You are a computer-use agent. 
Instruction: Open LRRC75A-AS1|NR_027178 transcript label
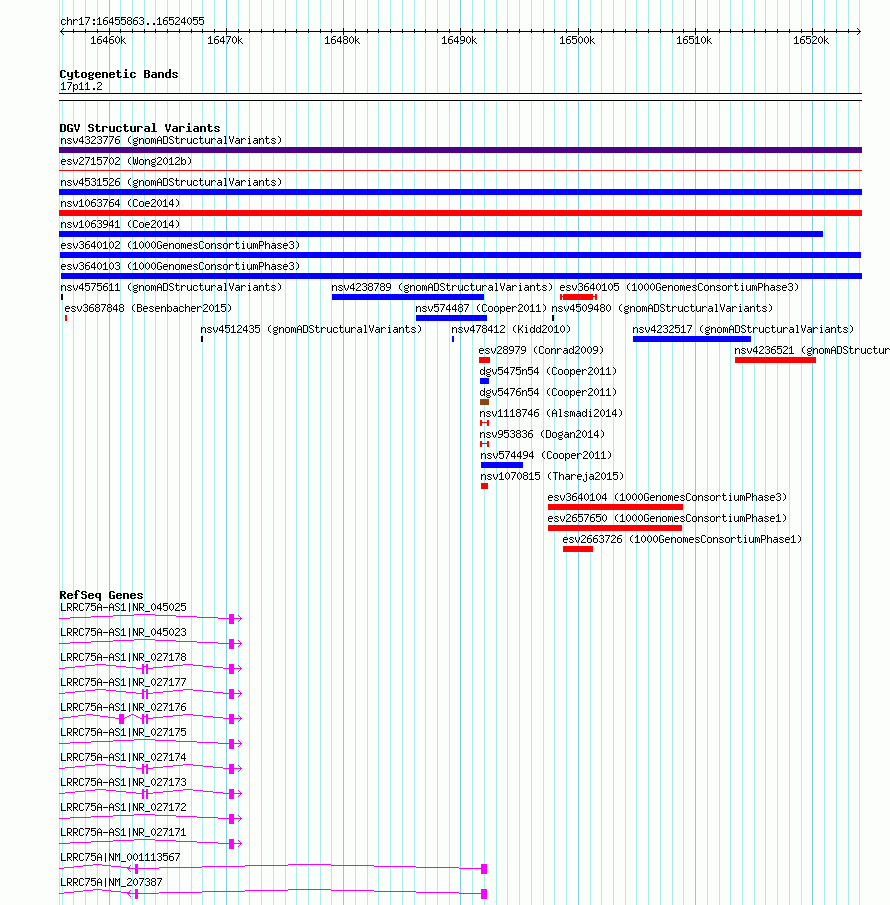(124, 657)
